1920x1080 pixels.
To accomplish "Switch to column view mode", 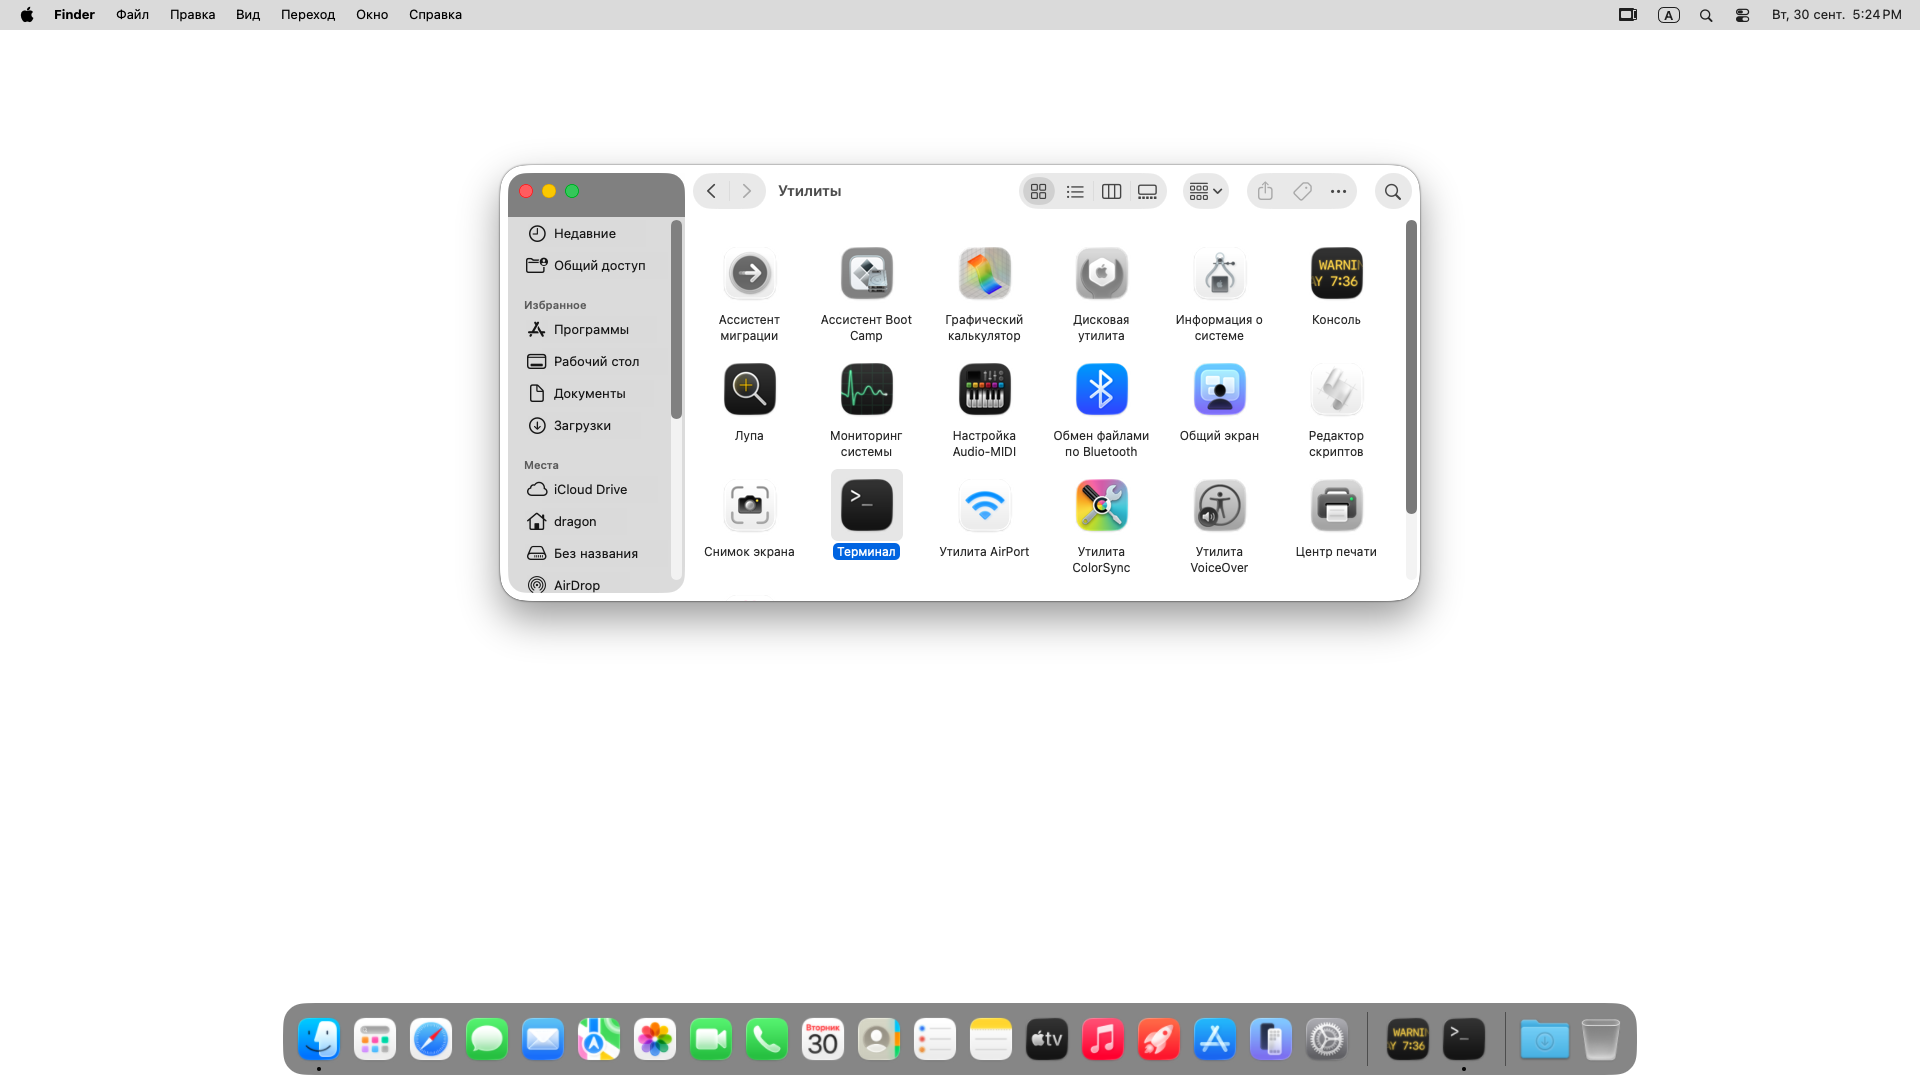I will click(x=1111, y=191).
